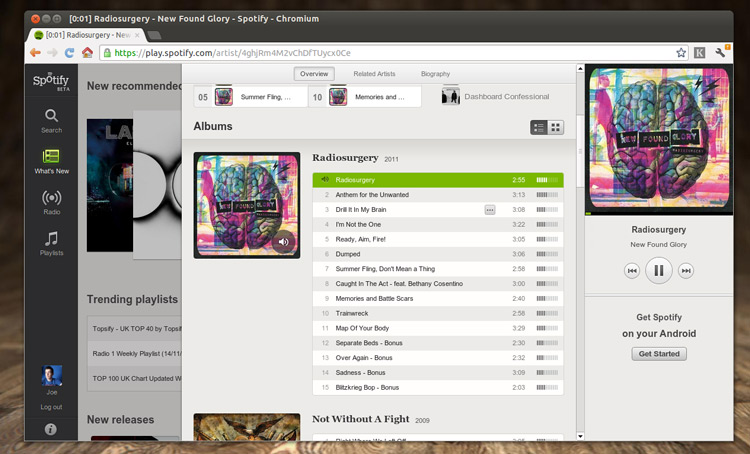Open Spotify Search in sidebar
The width and height of the screenshot is (750, 454).
[x=51, y=121]
